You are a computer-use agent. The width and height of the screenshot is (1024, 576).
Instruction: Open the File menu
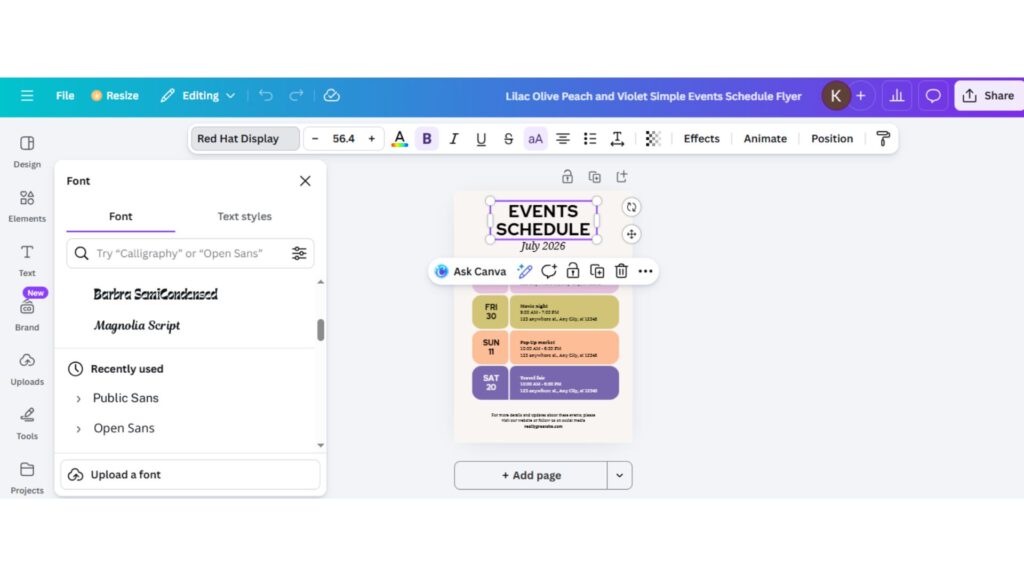click(65, 96)
